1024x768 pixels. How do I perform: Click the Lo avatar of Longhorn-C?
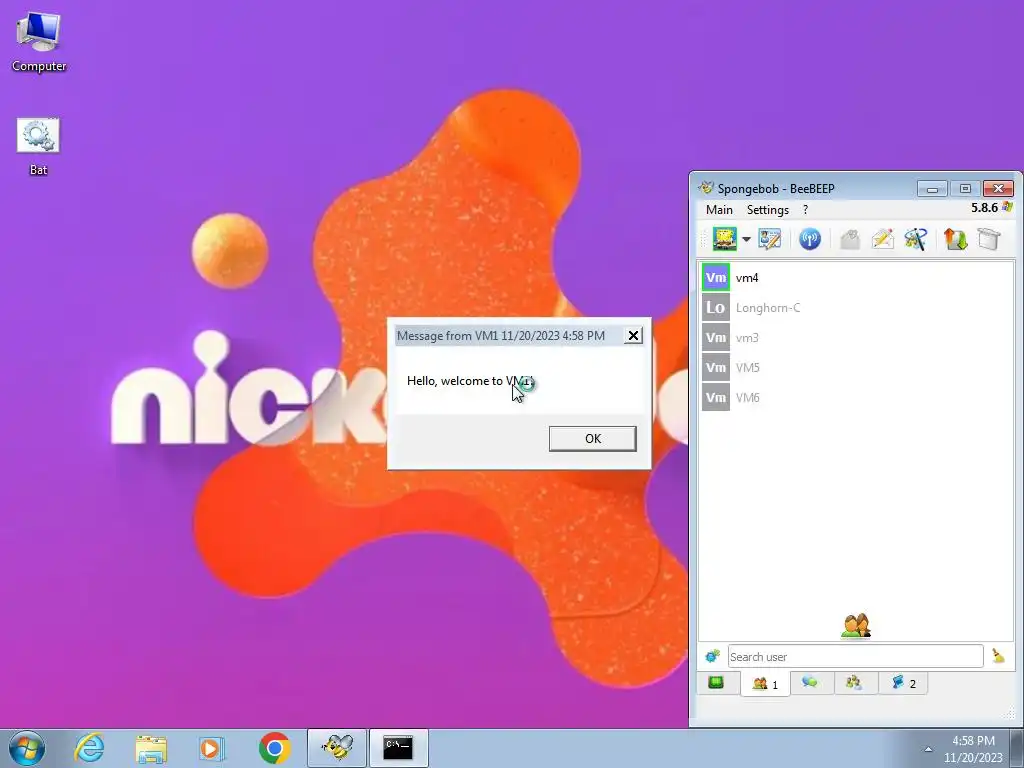click(716, 308)
